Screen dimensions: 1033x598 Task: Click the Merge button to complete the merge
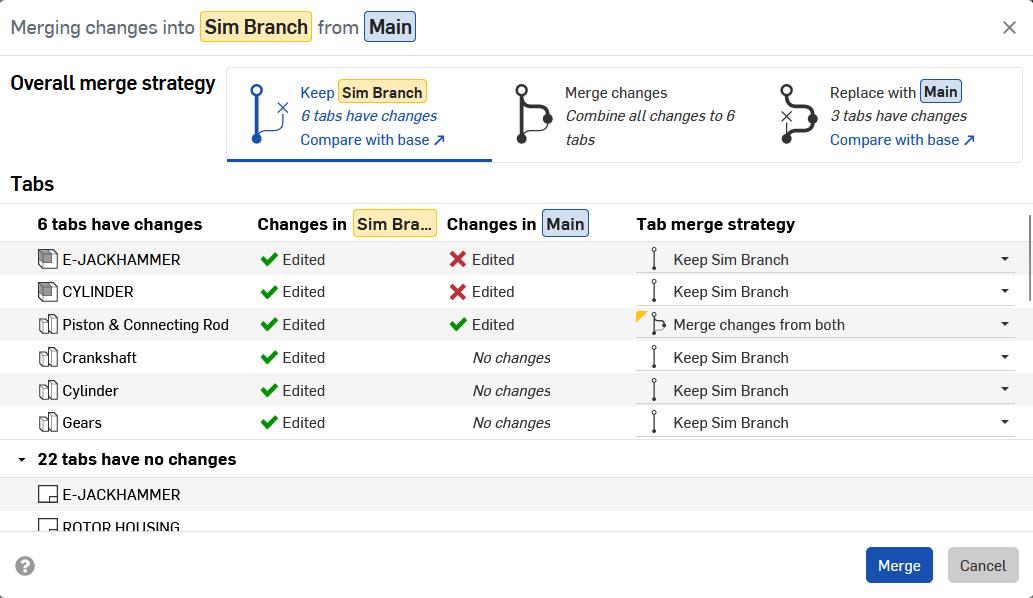(x=898, y=565)
